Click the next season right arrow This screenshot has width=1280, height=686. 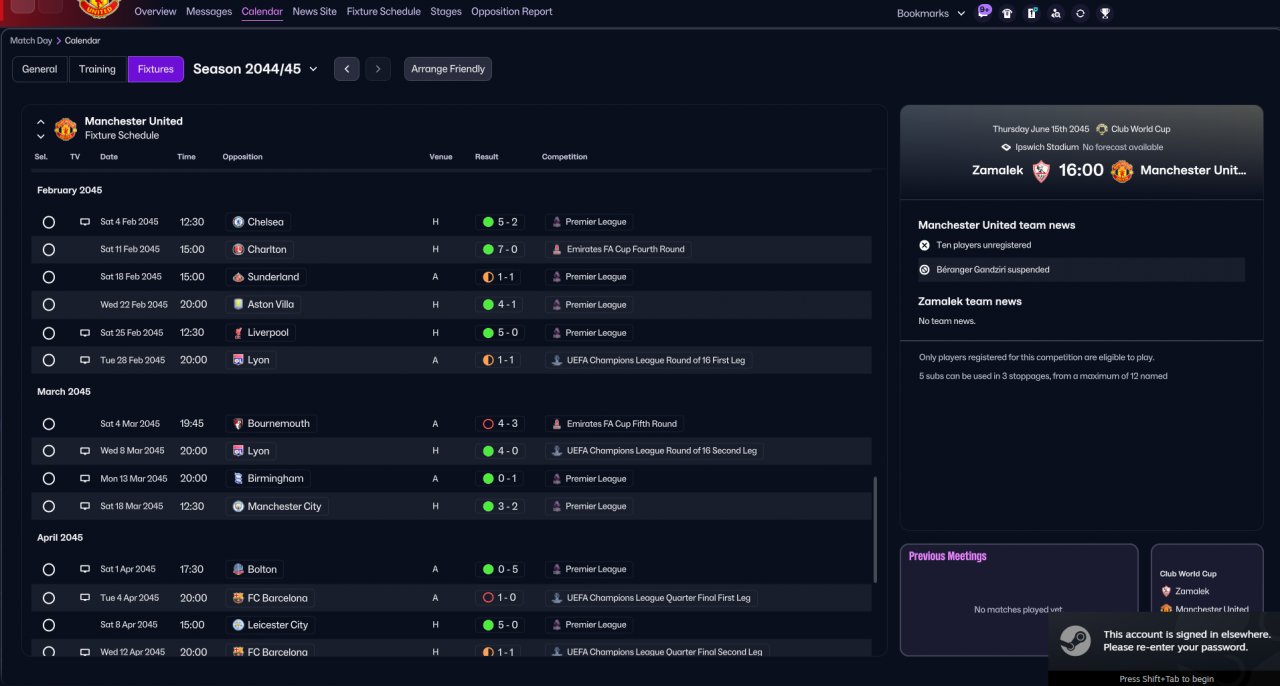click(377, 69)
